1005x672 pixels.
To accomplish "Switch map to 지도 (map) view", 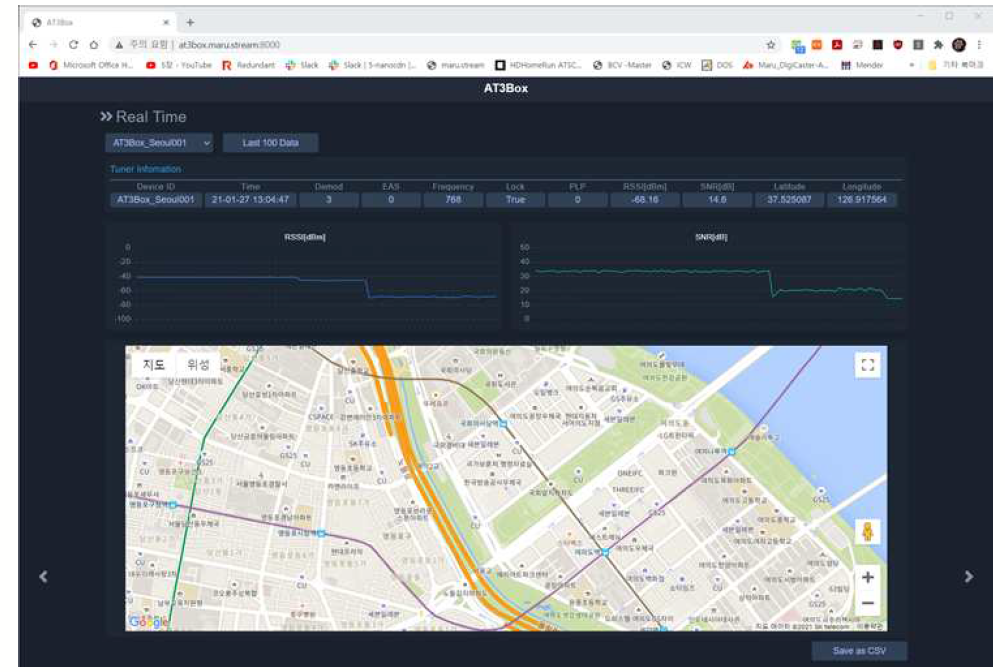I will click(x=153, y=365).
